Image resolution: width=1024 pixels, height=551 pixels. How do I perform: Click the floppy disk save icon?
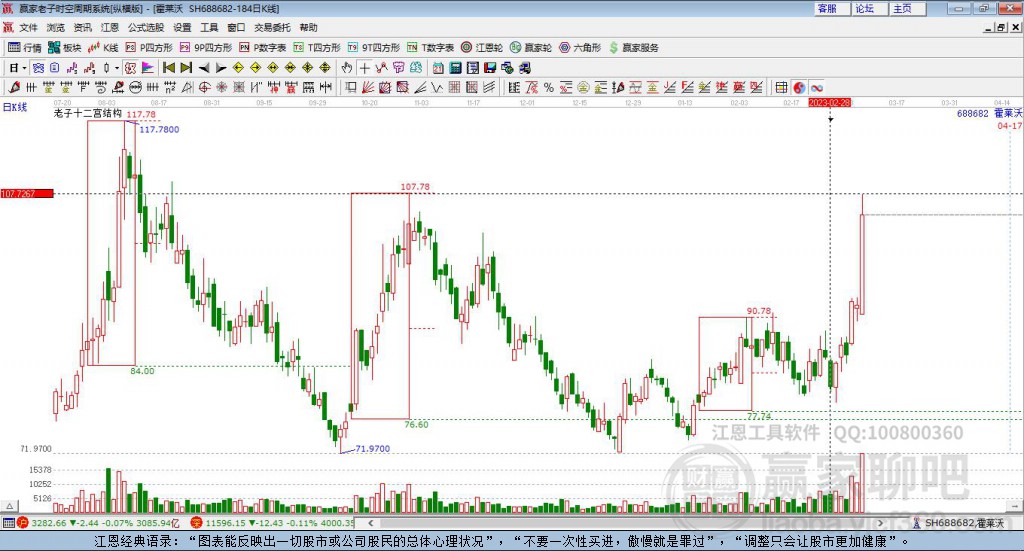490,68
